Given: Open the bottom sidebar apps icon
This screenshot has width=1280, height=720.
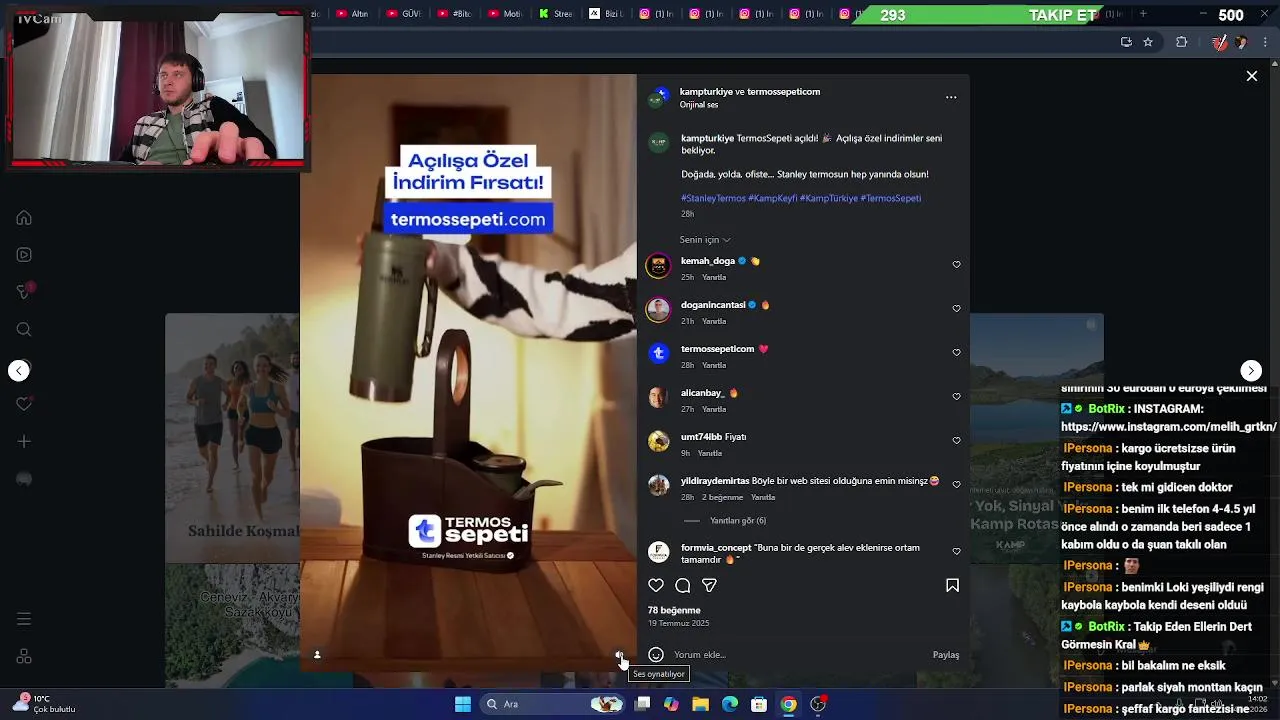Looking at the screenshot, I should (x=24, y=657).
